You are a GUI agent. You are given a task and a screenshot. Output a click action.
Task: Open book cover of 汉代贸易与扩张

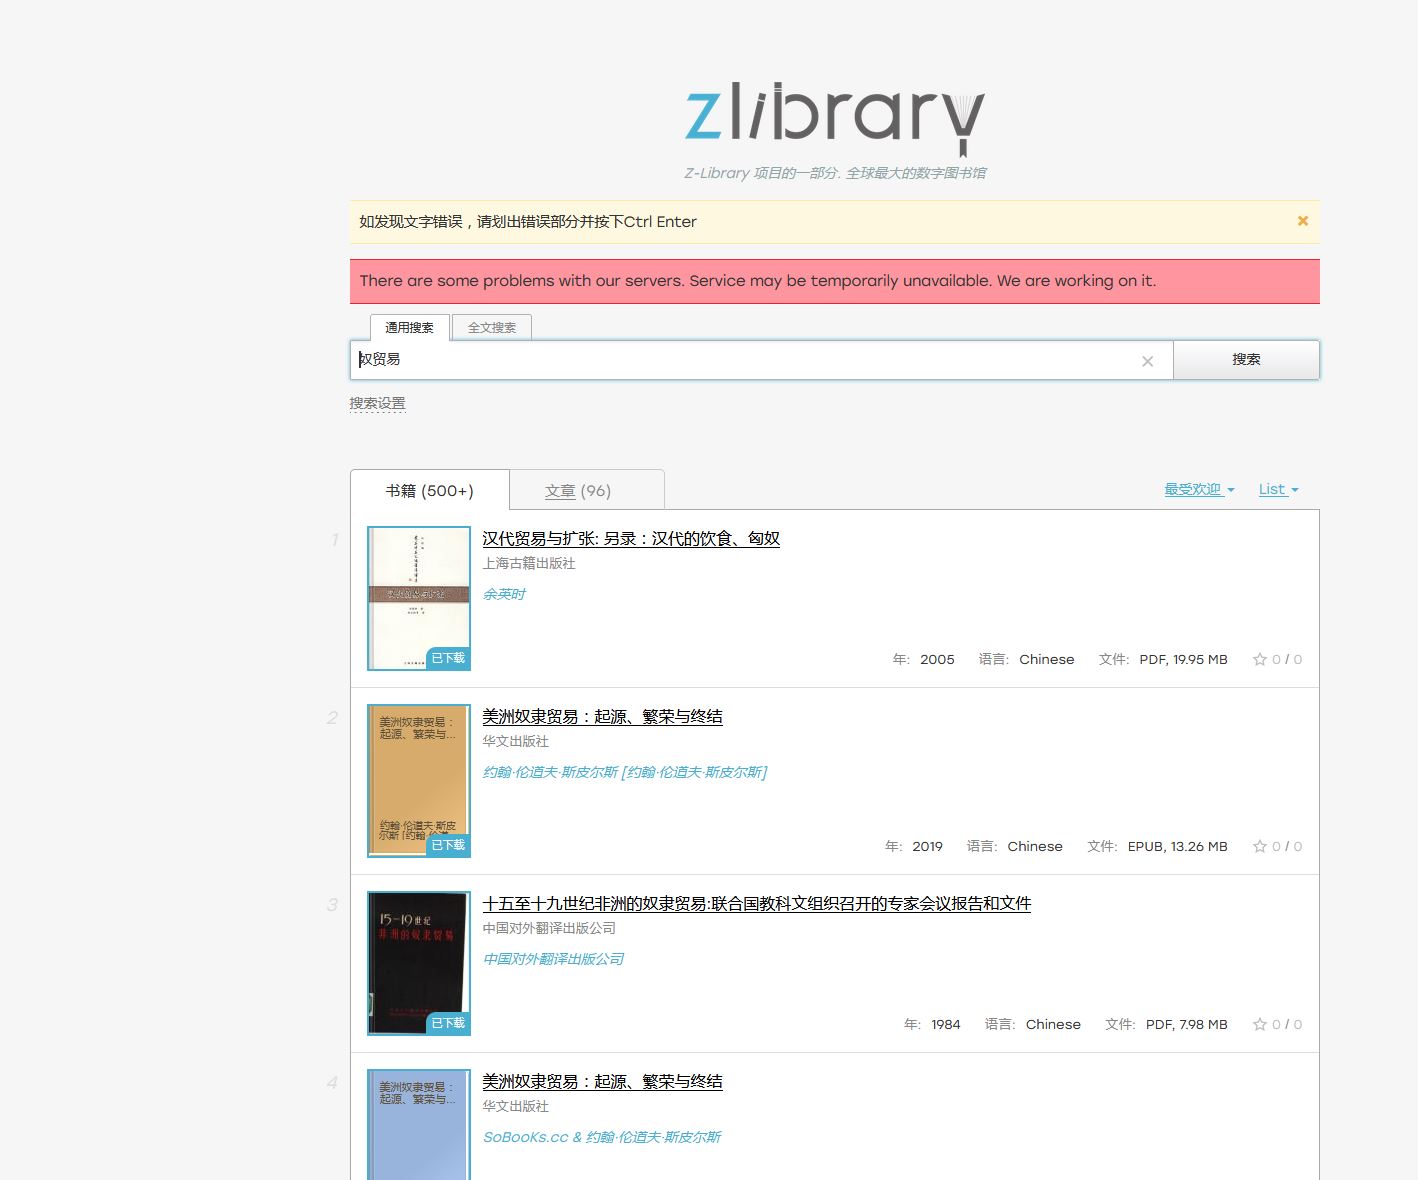pyautogui.click(x=419, y=598)
